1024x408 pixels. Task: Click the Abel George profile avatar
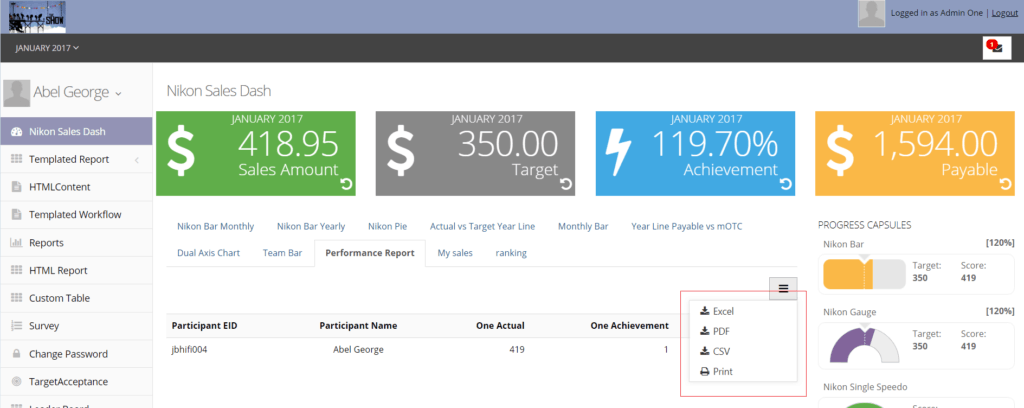16,93
